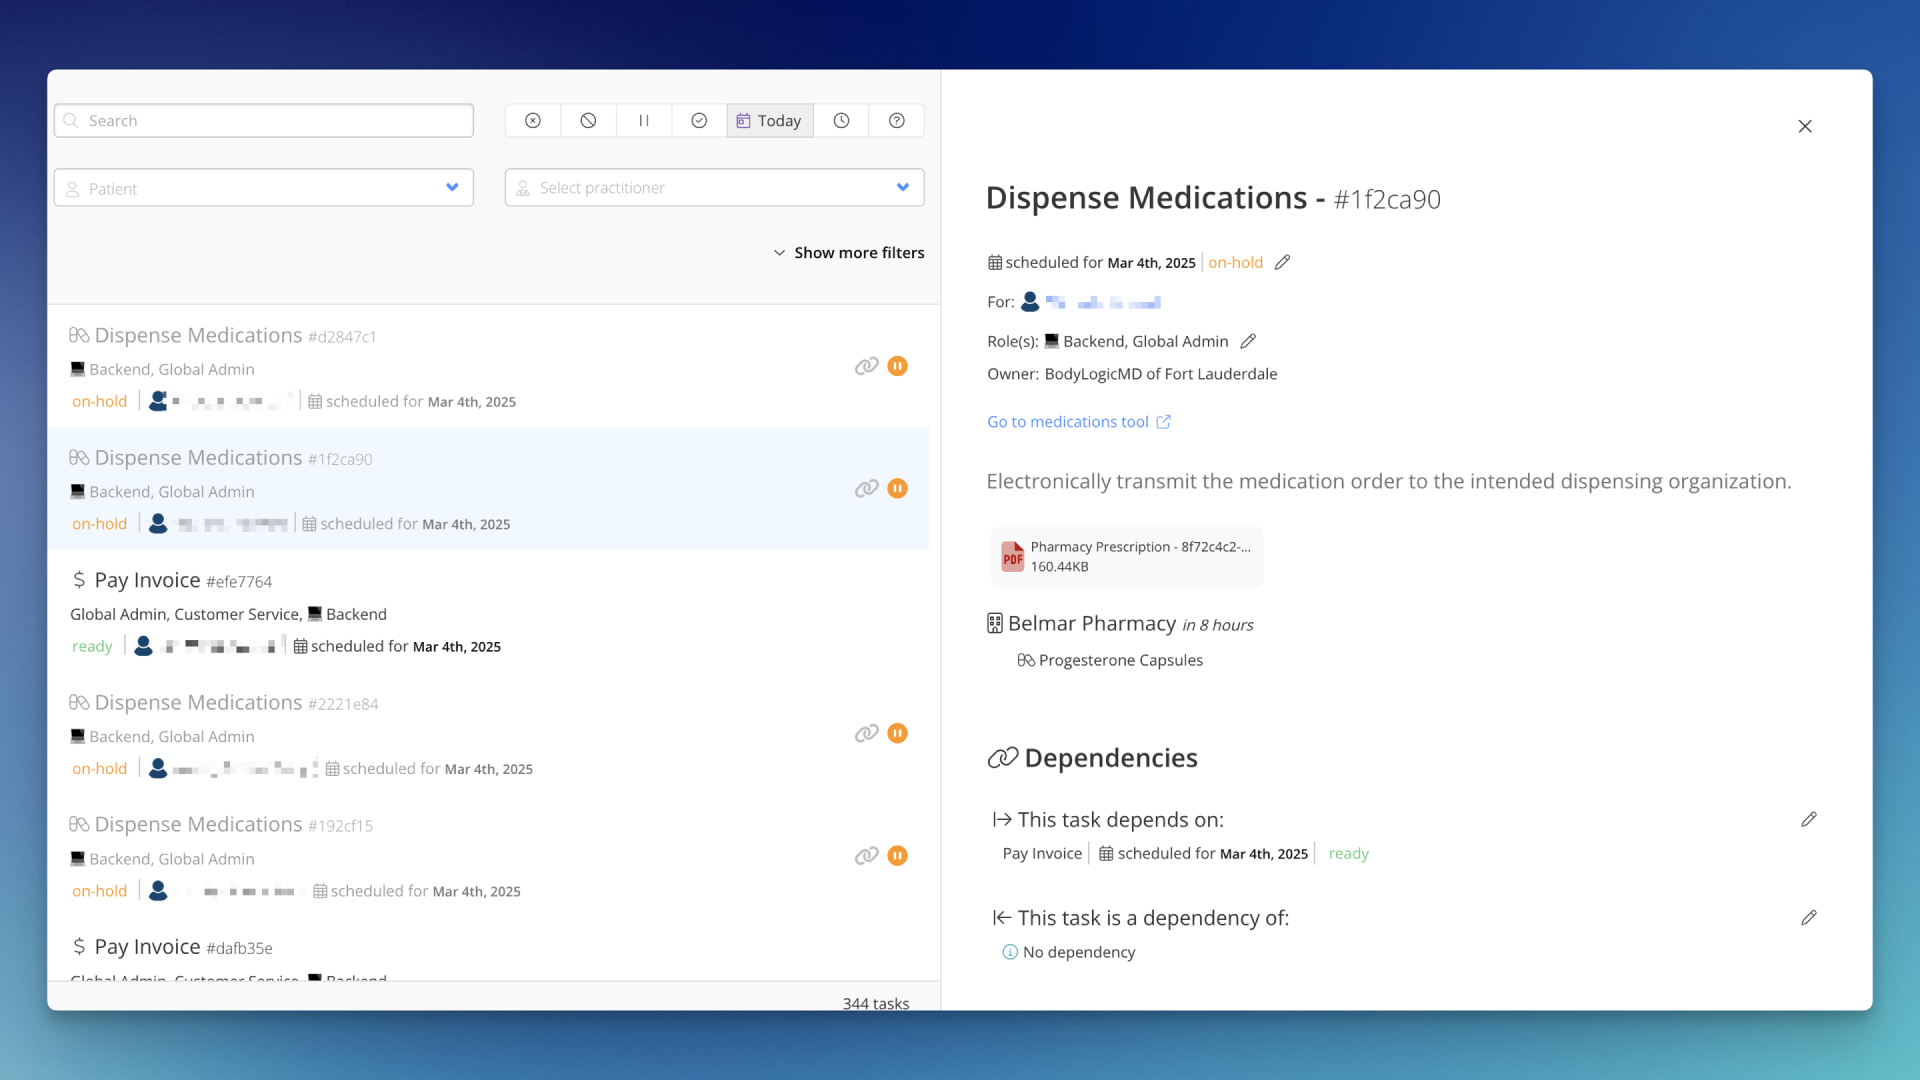The image size is (1920, 1080).
Task: Filter tasks by paused status
Action: (x=644, y=120)
